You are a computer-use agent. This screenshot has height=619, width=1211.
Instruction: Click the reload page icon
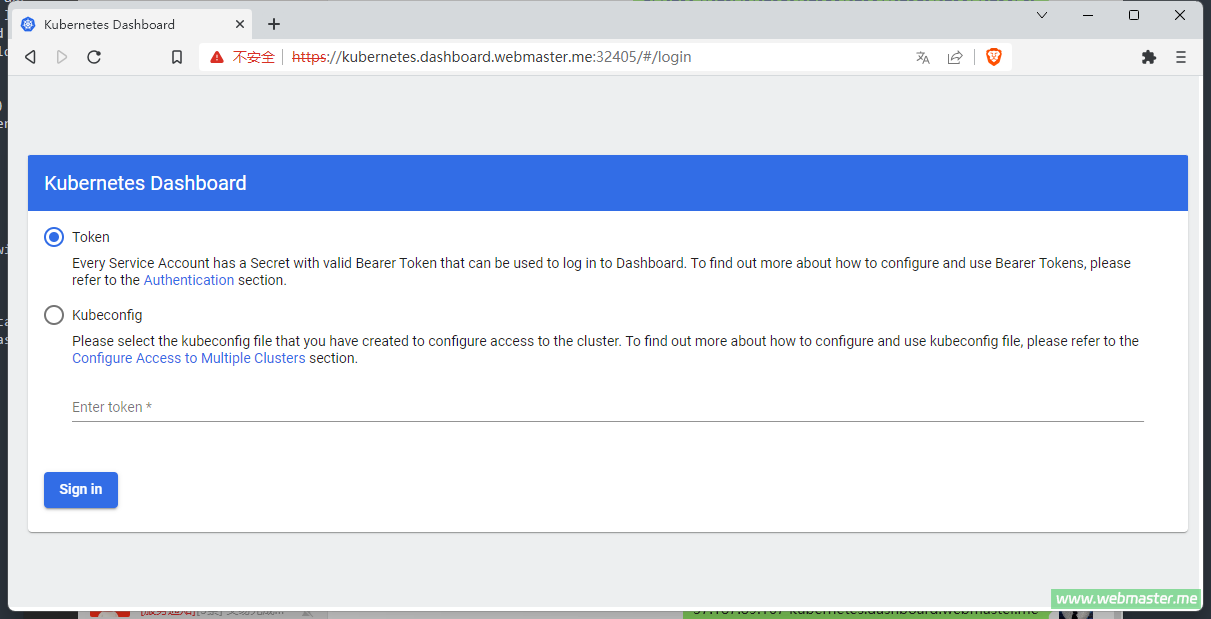click(x=94, y=57)
